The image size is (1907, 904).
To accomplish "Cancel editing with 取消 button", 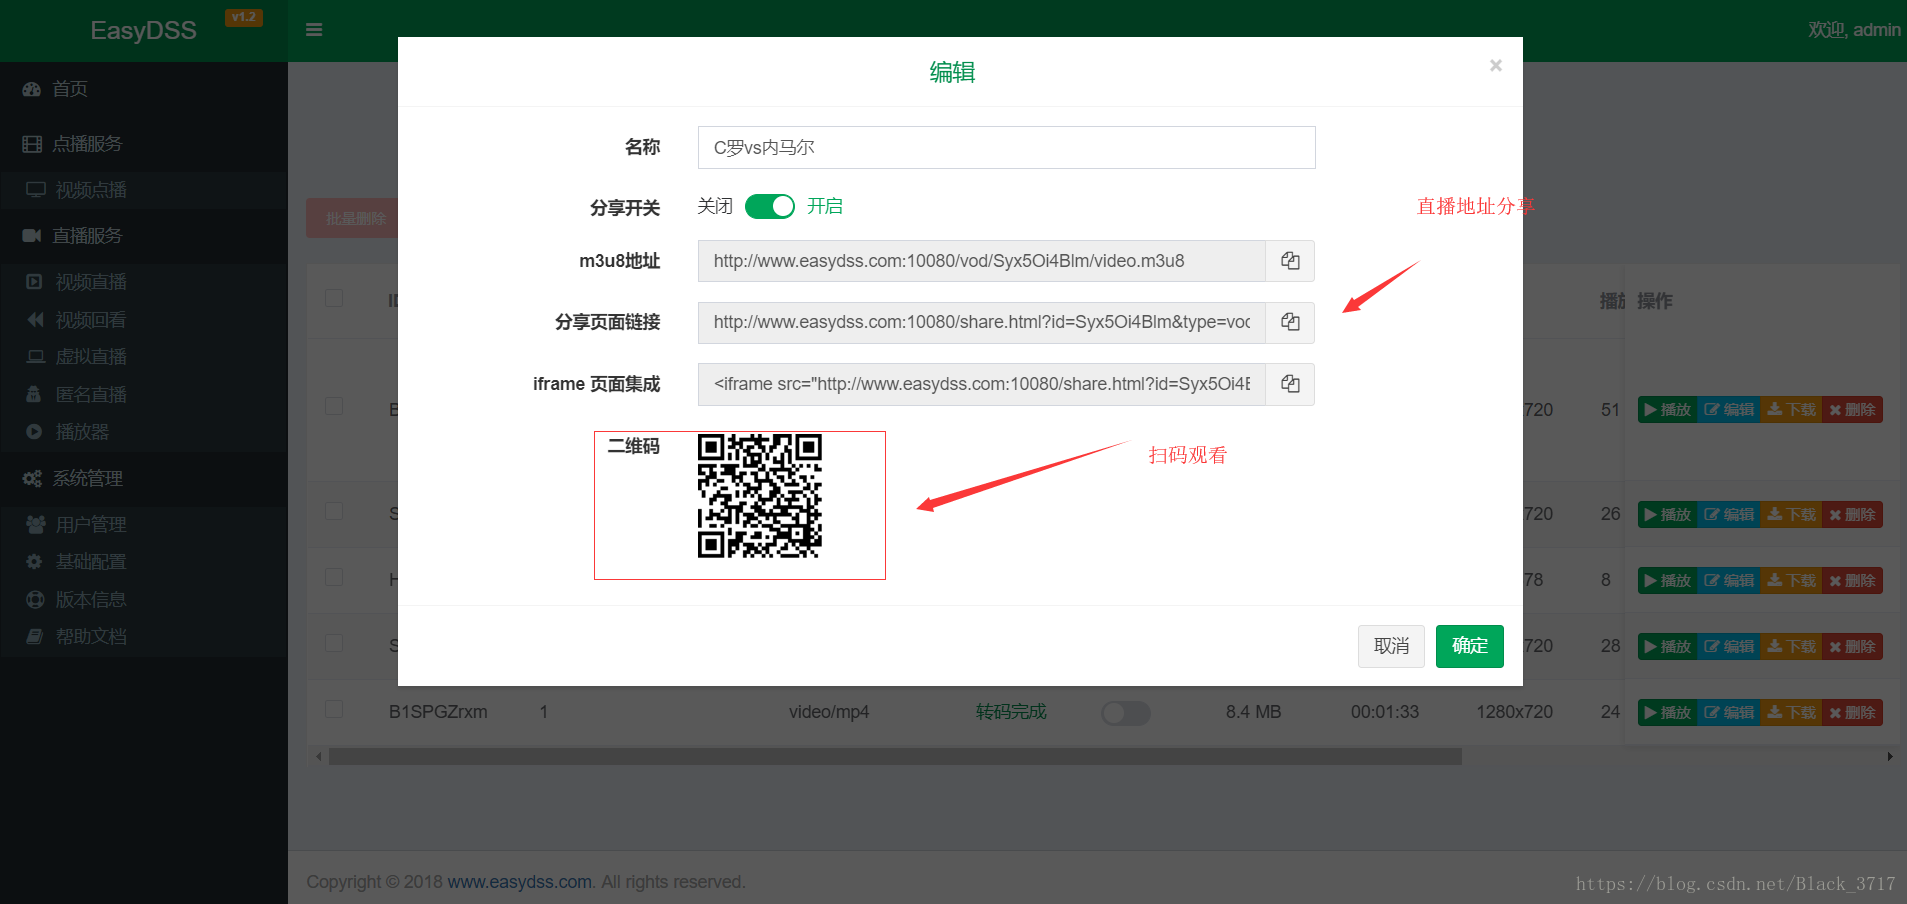I will [1391, 646].
